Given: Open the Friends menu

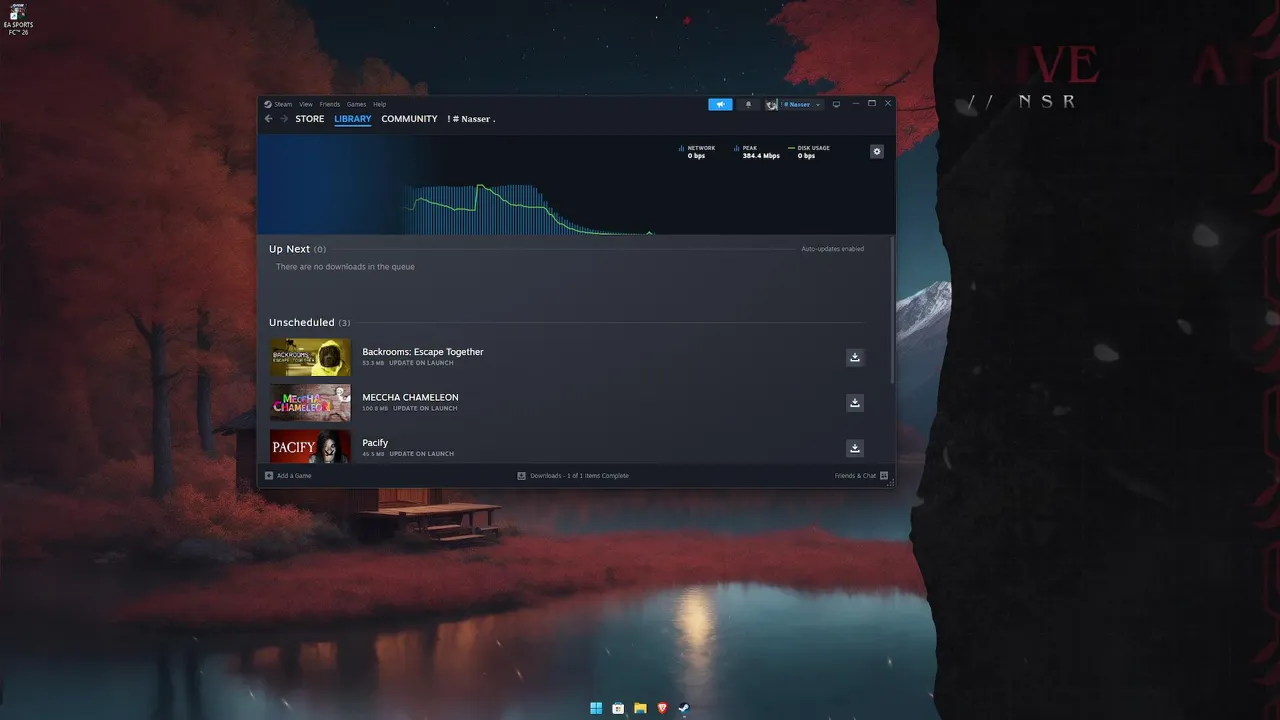Looking at the screenshot, I should [330, 104].
